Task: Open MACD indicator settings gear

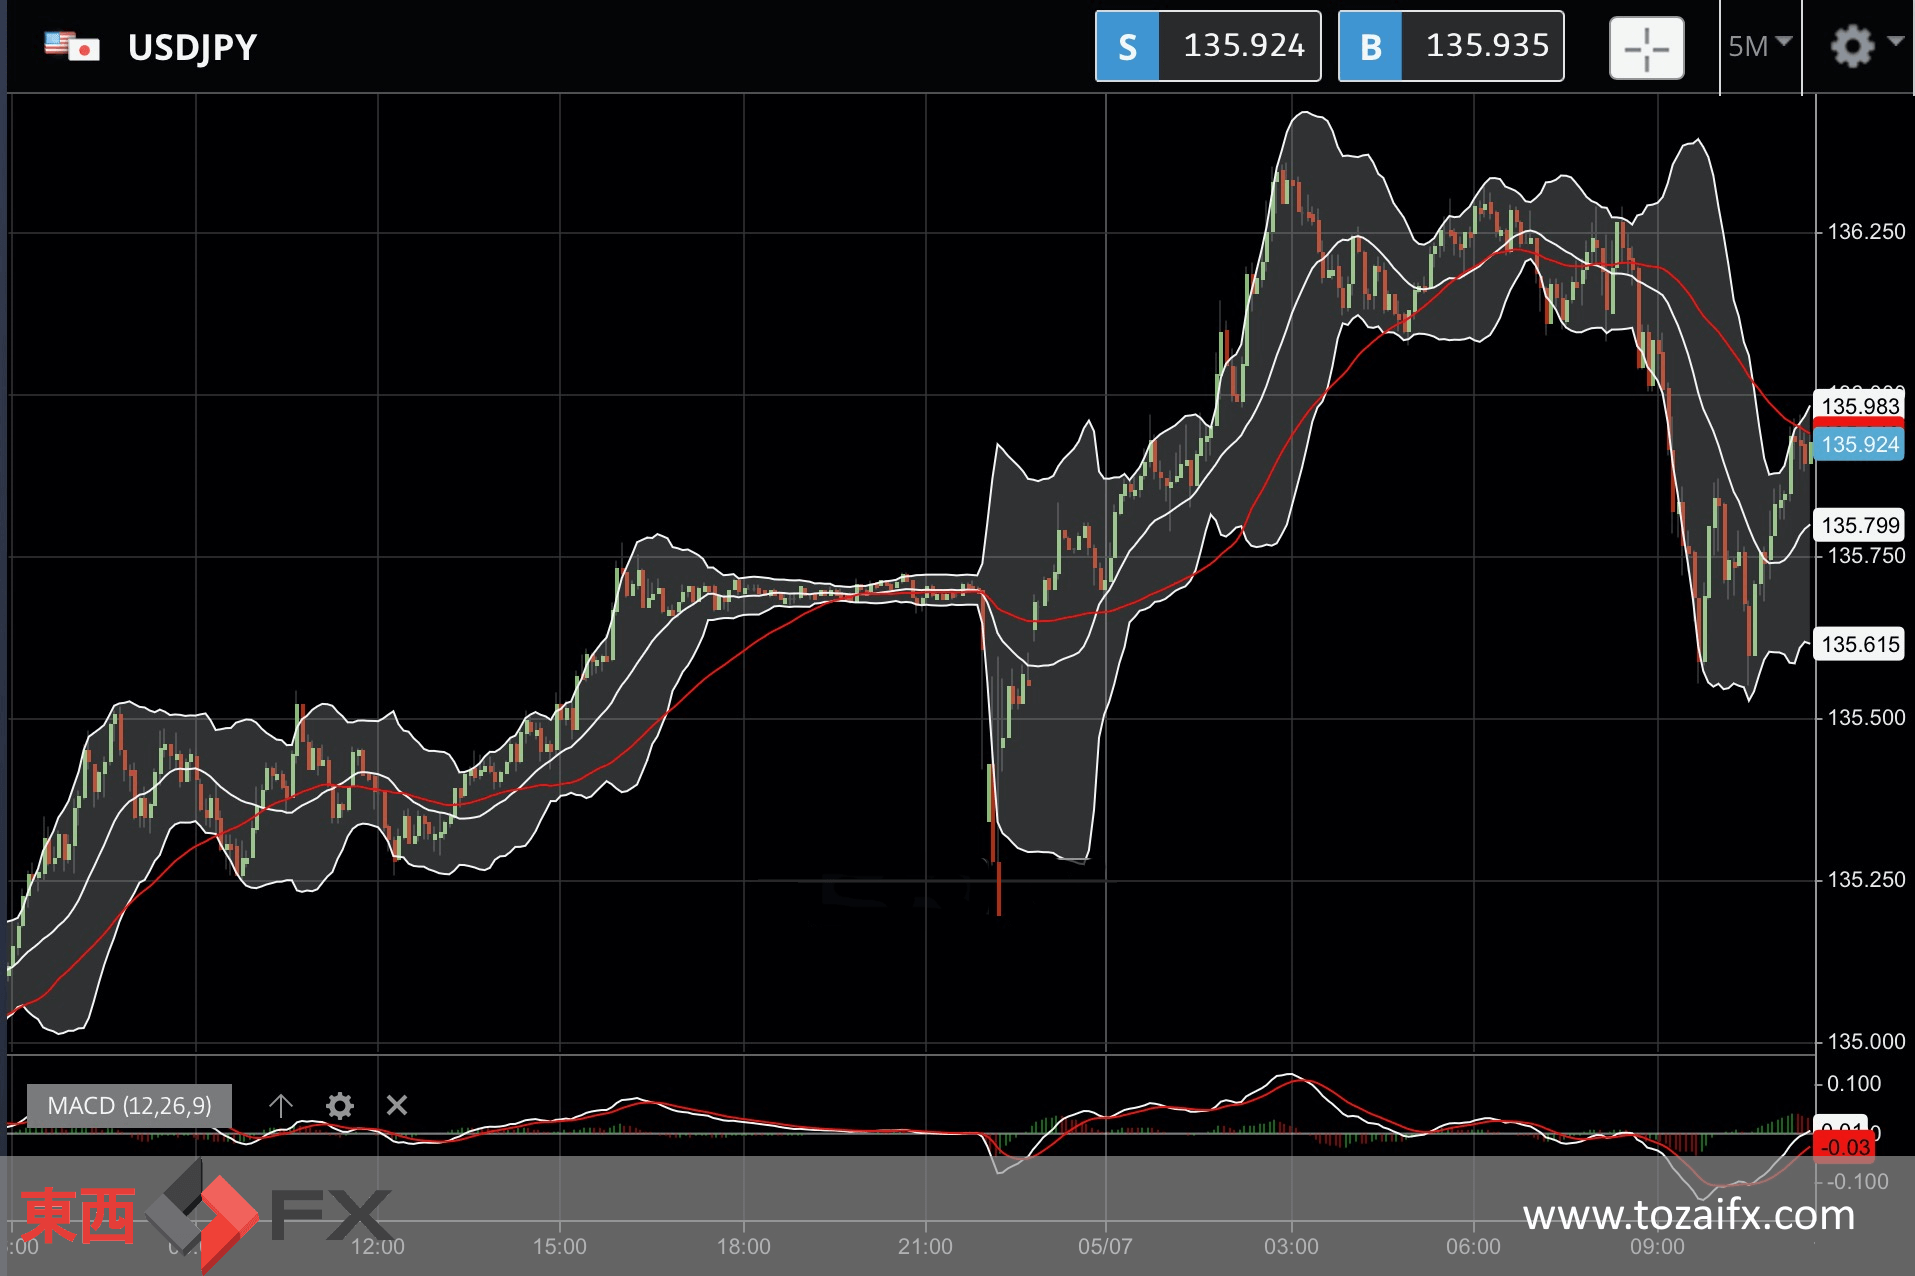Action: tap(340, 1105)
